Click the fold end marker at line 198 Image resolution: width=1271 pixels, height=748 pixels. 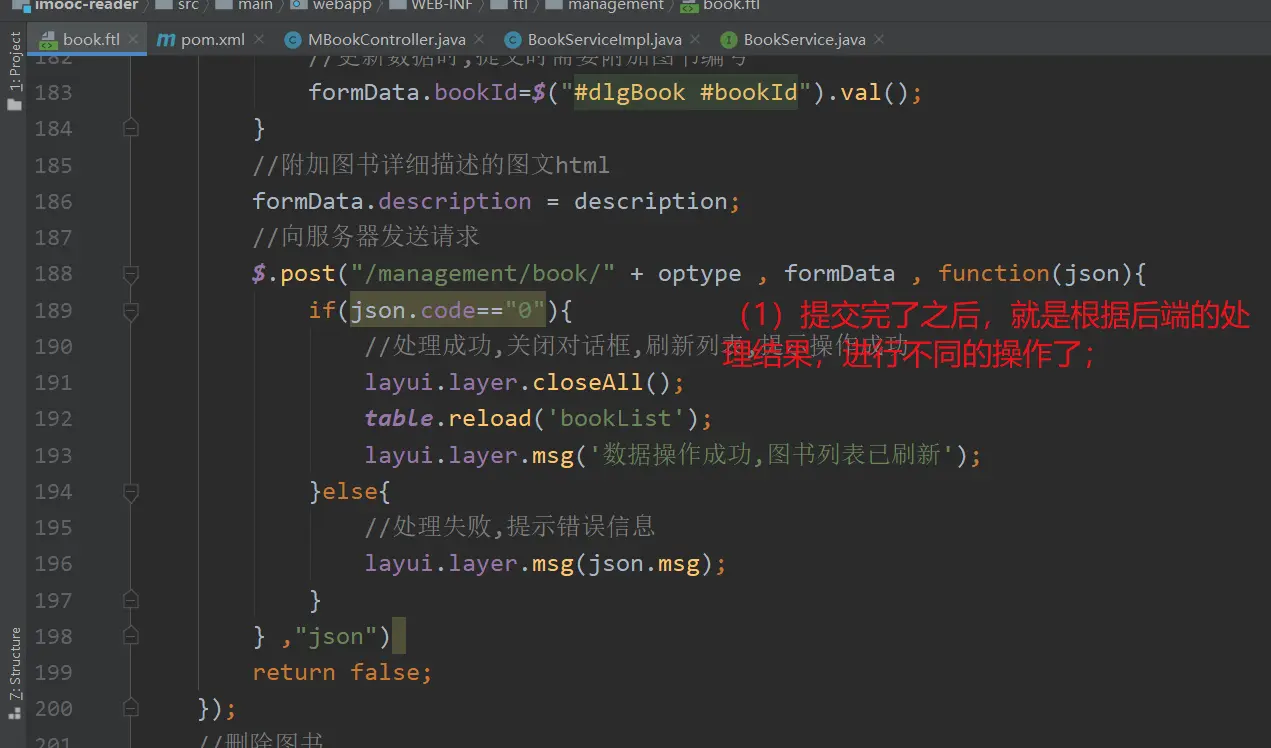click(x=130, y=637)
